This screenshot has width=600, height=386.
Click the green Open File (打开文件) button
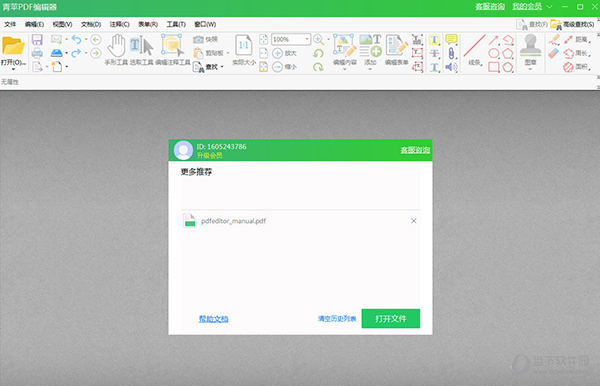click(x=391, y=319)
